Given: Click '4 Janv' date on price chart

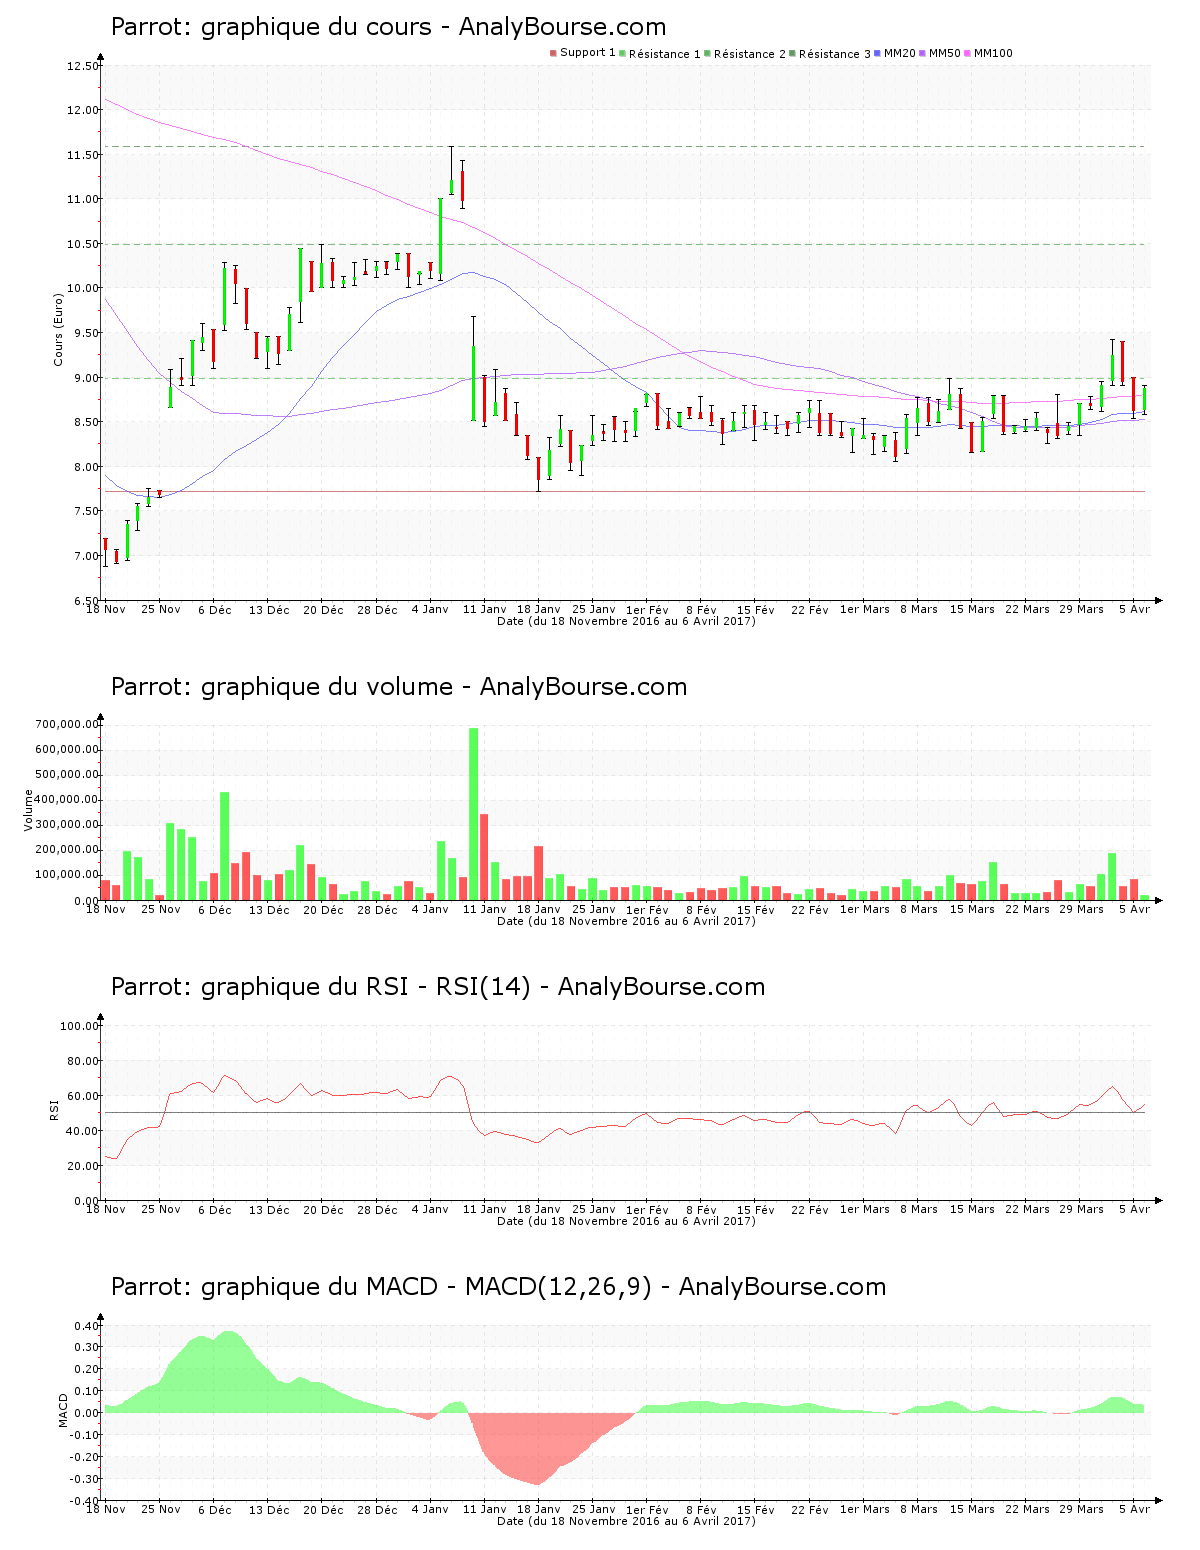Looking at the screenshot, I should (x=430, y=609).
